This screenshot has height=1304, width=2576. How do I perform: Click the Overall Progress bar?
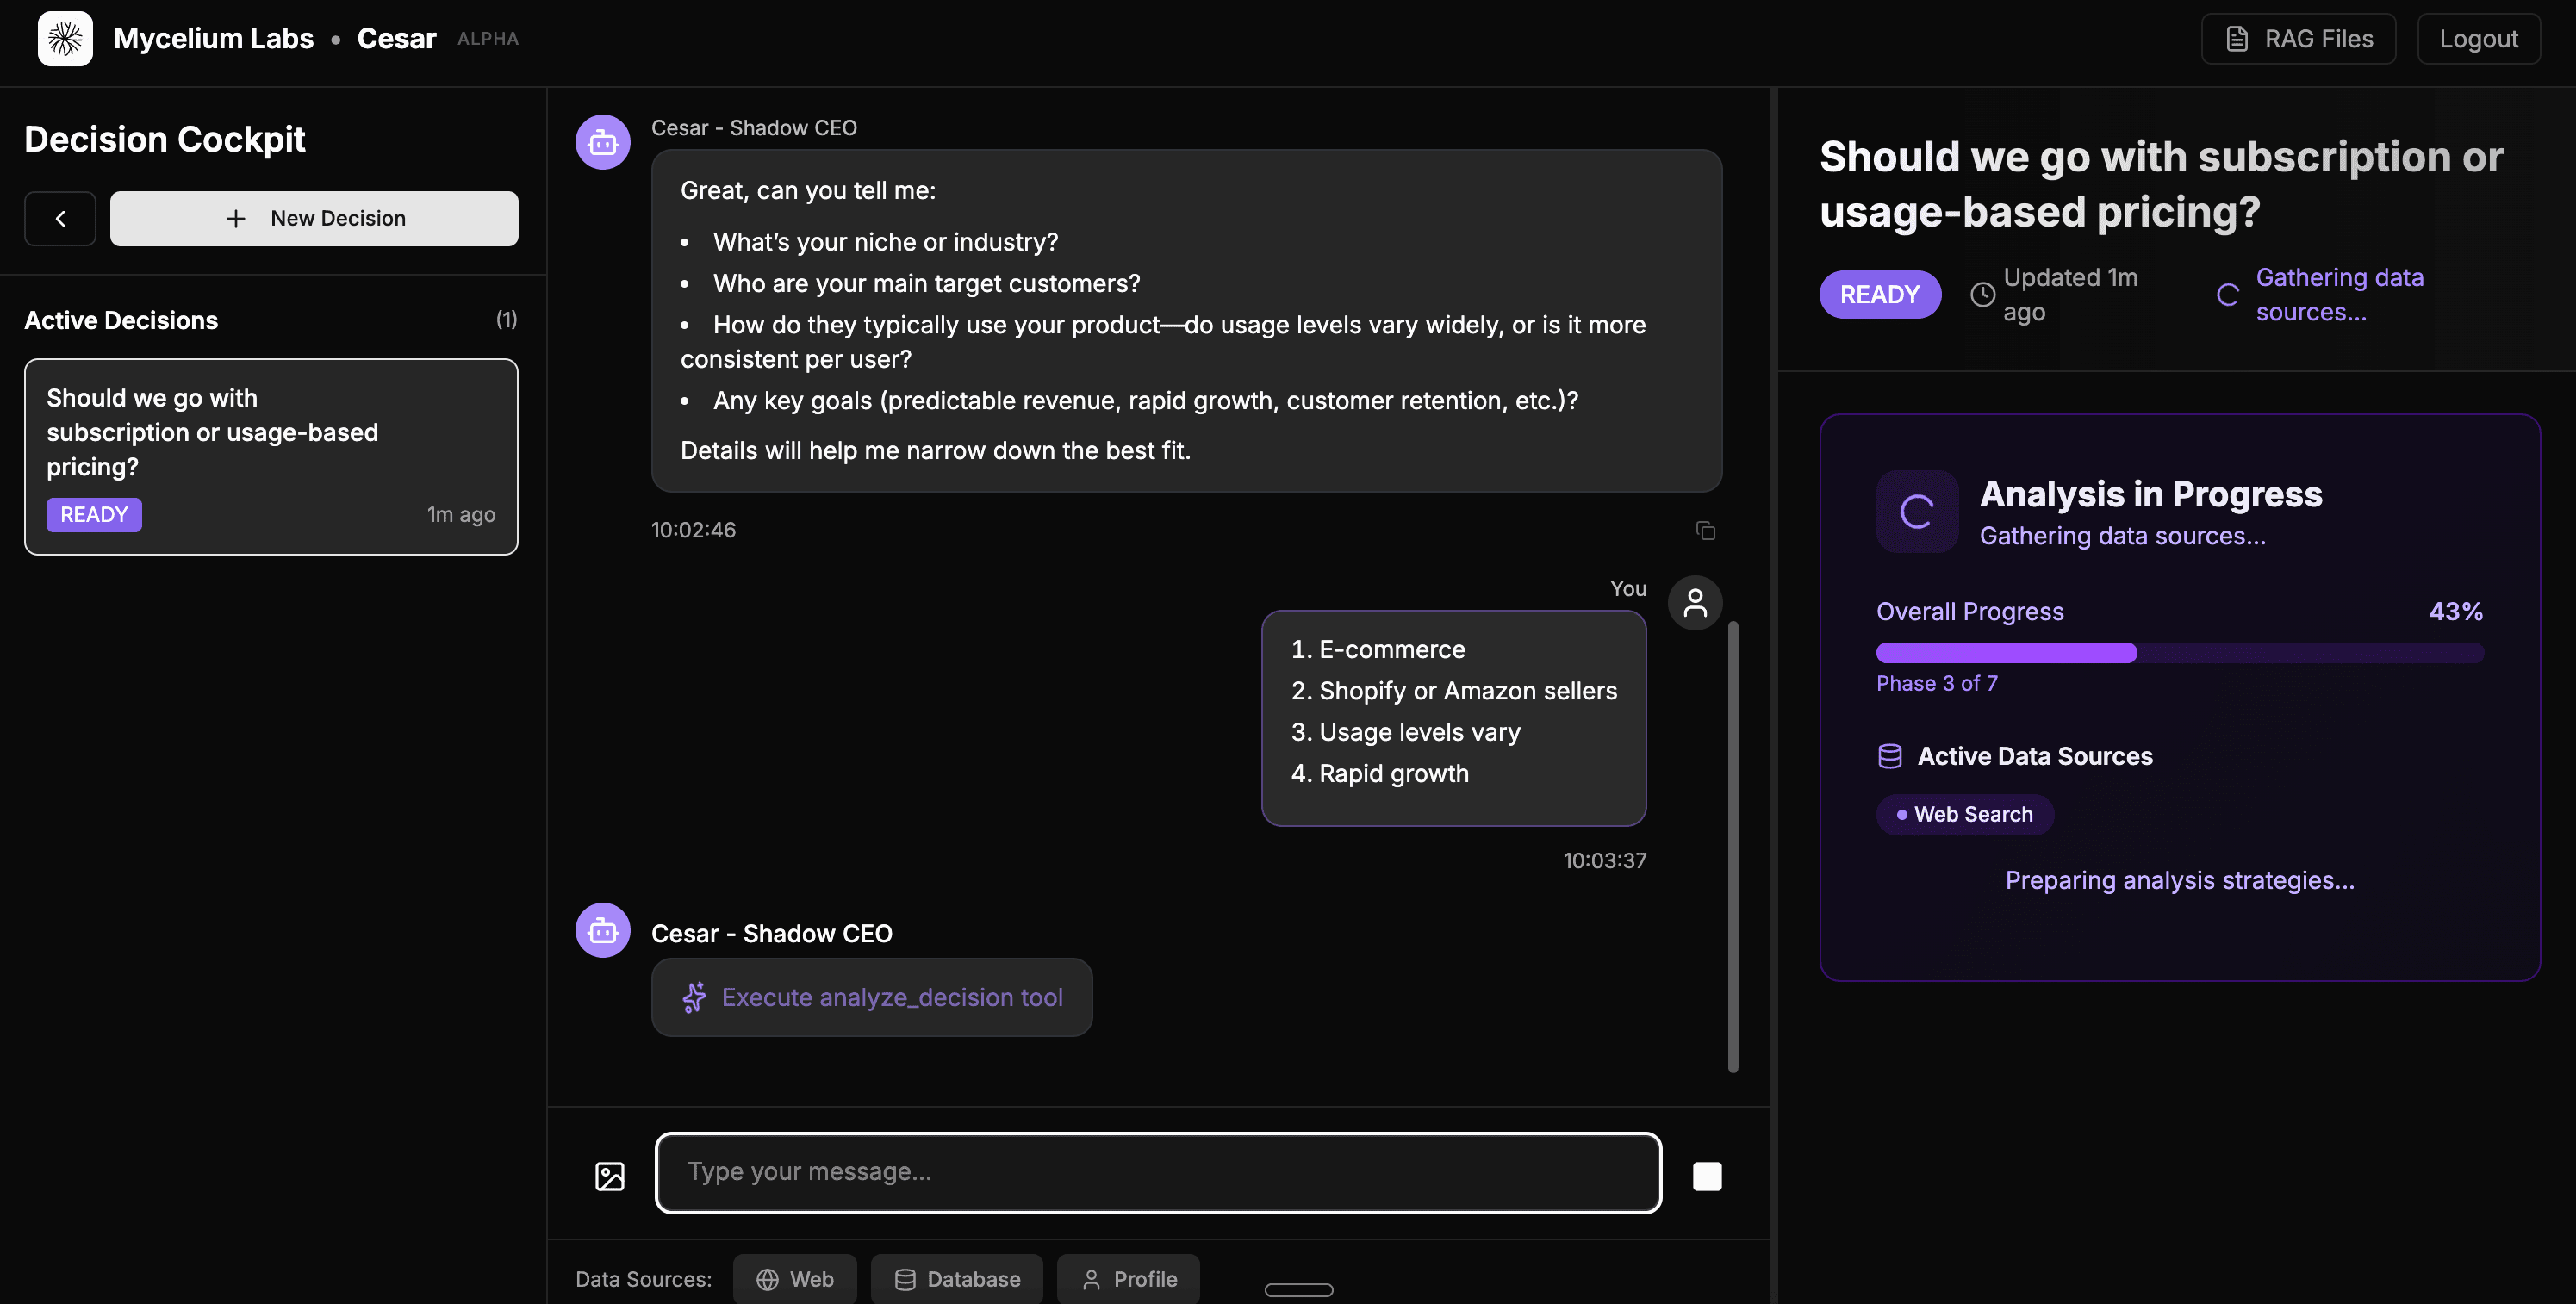click(x=2179, y=653)
